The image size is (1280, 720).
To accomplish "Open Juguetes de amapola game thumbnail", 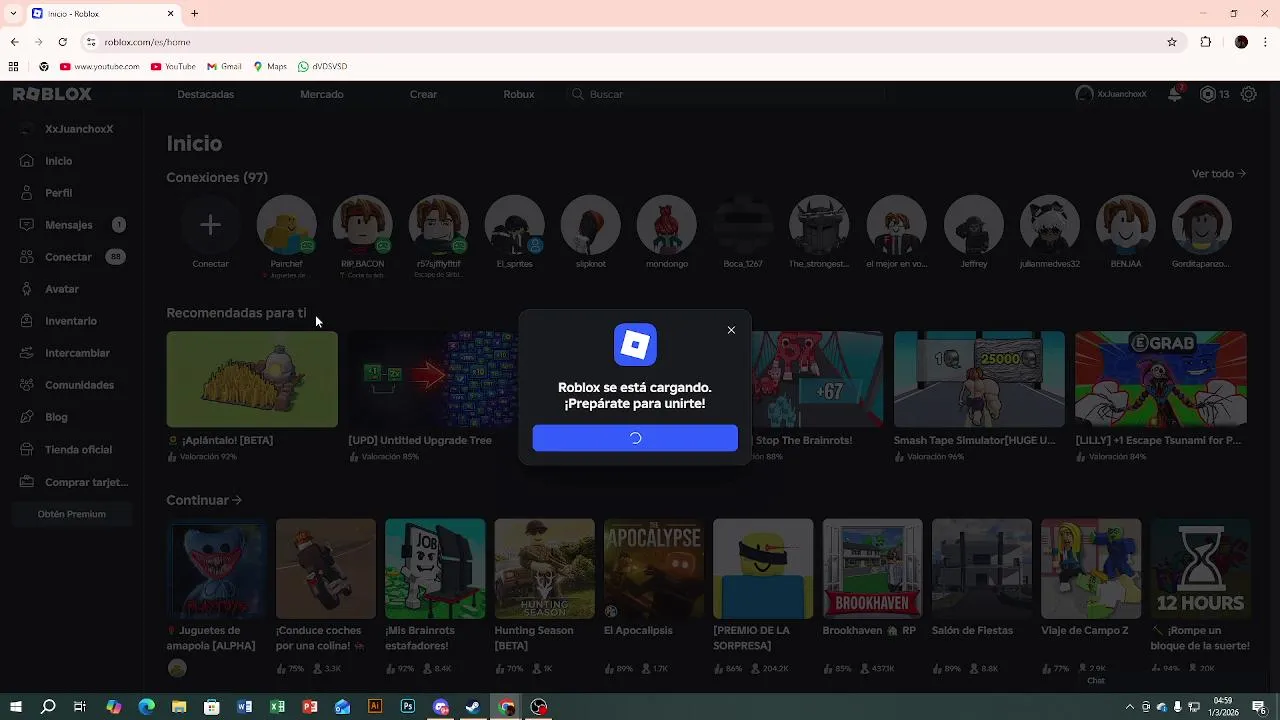I will tap(216, 568).
